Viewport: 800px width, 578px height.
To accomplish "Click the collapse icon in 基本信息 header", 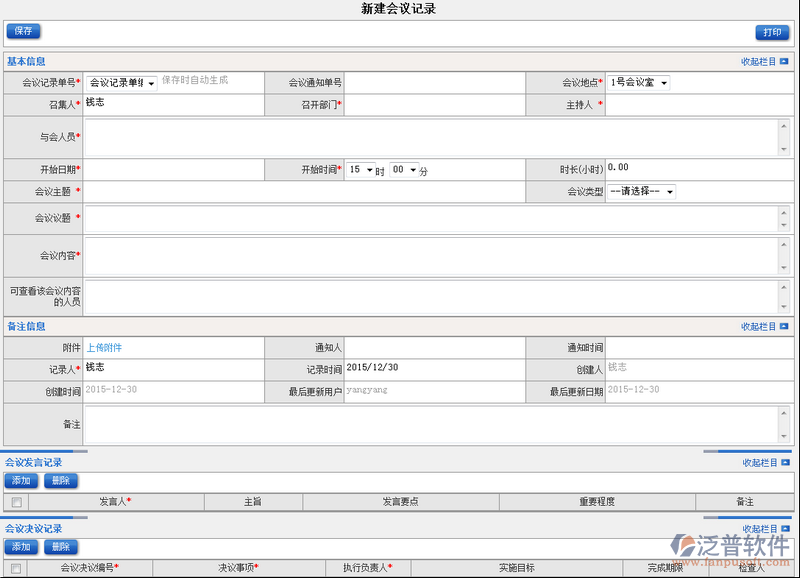I will pyautogui.click(x=784, y=62).
